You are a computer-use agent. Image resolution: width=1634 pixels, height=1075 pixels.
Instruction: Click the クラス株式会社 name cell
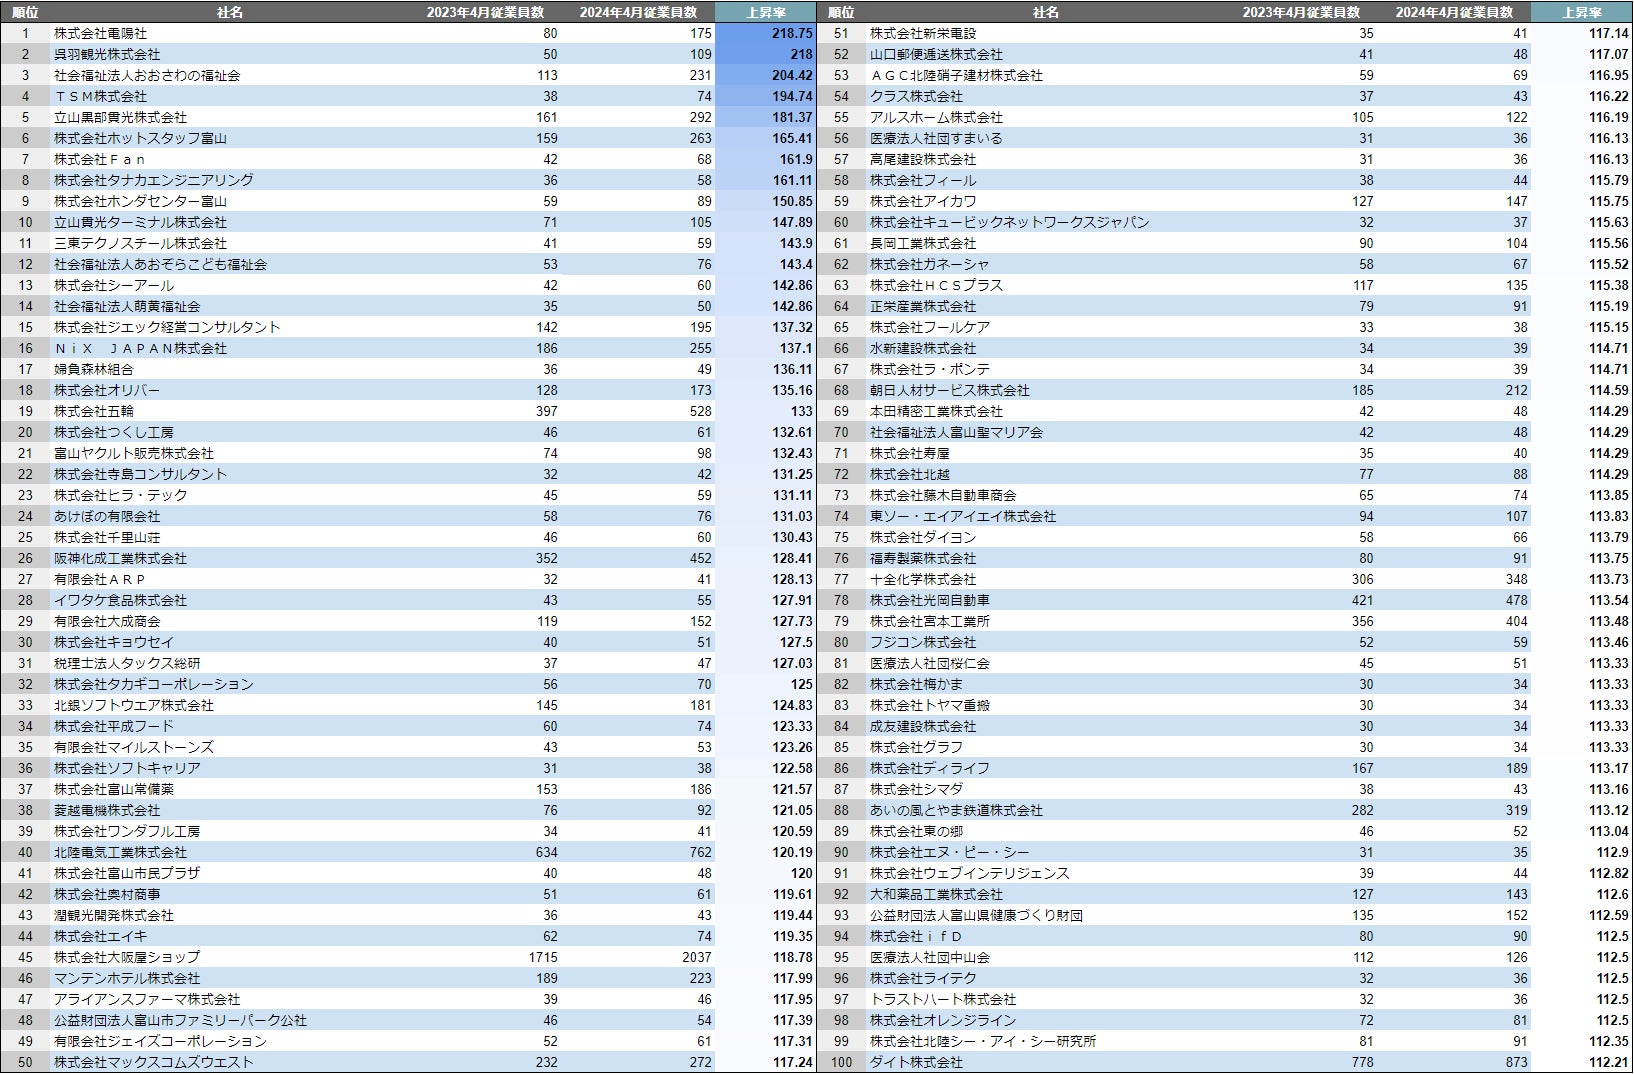point(916,96)
